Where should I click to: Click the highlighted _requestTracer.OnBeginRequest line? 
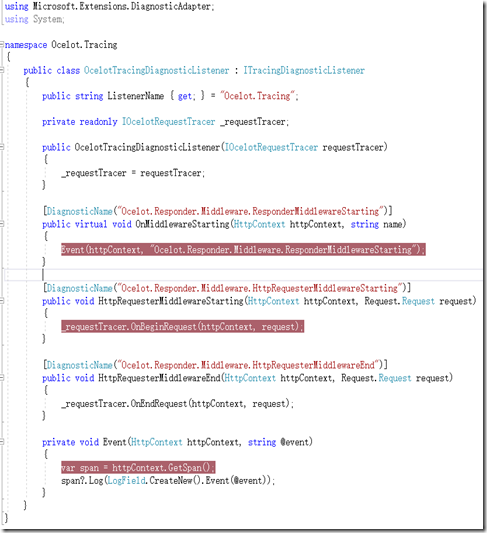[182, 326]
